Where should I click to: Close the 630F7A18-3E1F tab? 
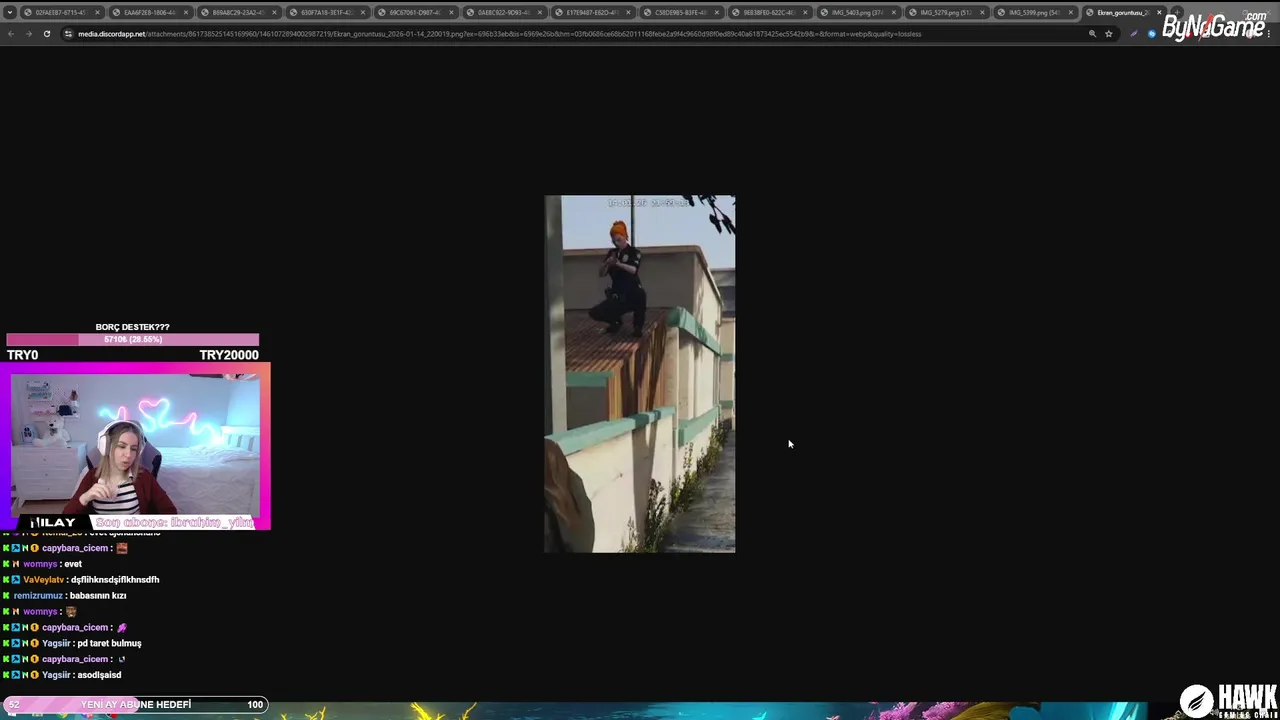click(x=363, y=13)
